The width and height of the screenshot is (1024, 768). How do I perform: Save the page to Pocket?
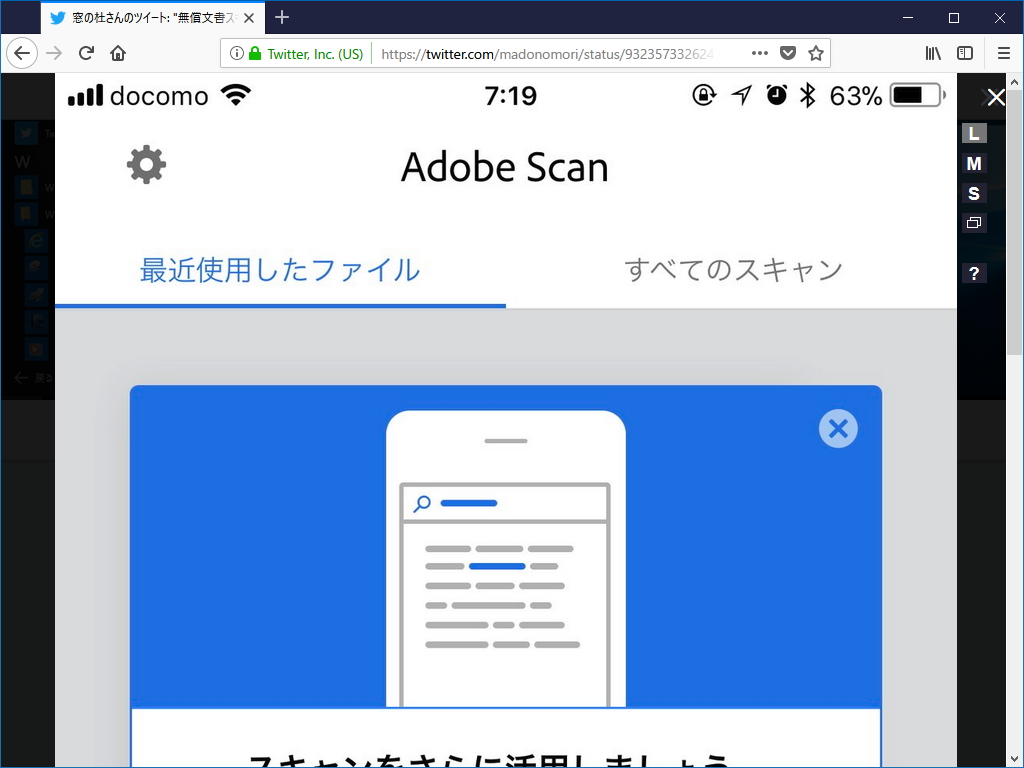pyautogui.click(x=789, y=53)
